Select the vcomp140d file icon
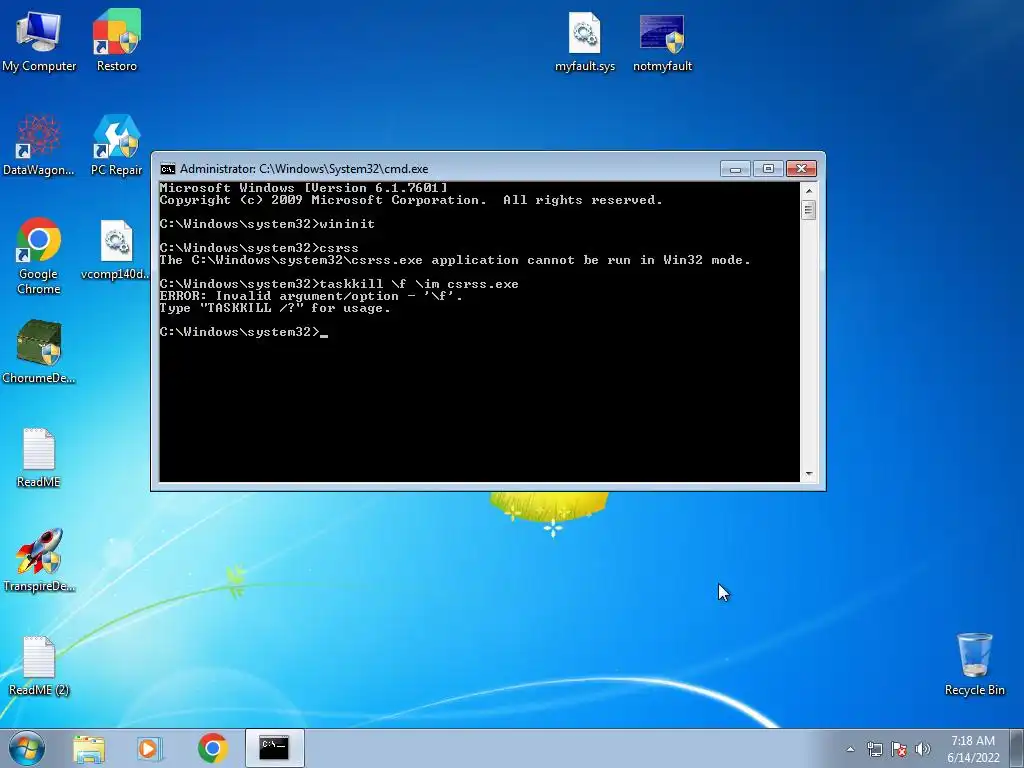The height and width of the screenshot is (768, 1024). click(116, 249)
